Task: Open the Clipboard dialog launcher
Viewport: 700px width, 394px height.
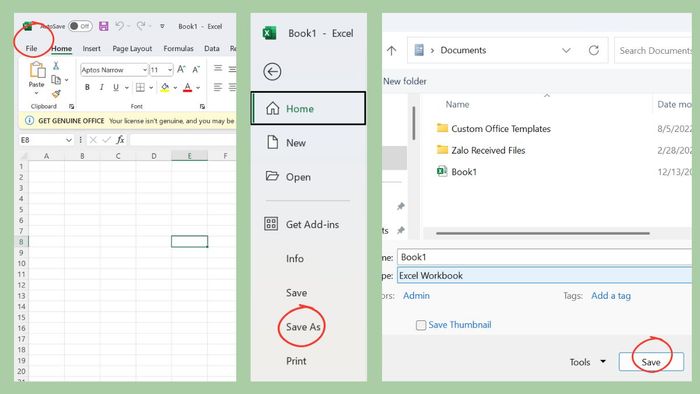Action: click(x=71, y=106)
